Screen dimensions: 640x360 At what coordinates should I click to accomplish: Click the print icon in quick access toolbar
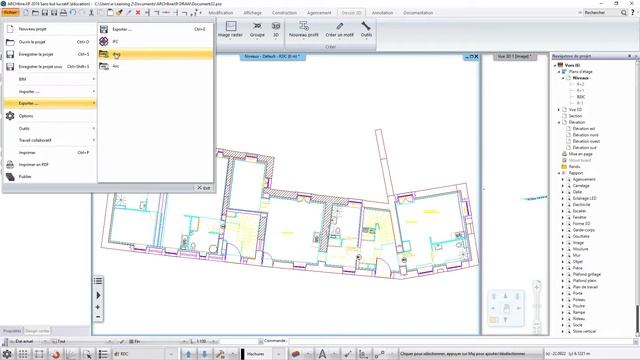[x=63, y=13]
